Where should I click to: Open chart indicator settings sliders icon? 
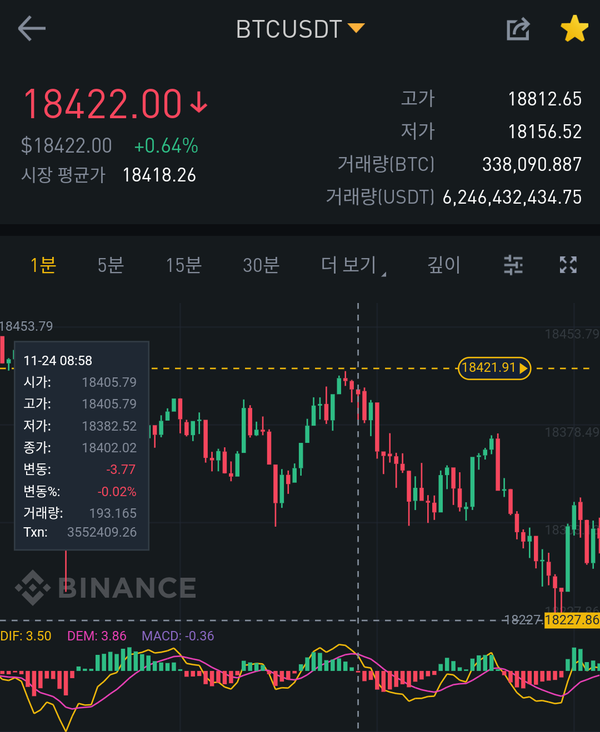point(513,265)
